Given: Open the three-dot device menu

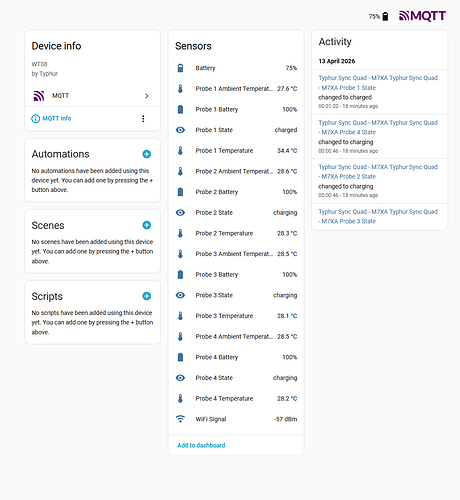Looking at the screenshot, I should 143,119.
